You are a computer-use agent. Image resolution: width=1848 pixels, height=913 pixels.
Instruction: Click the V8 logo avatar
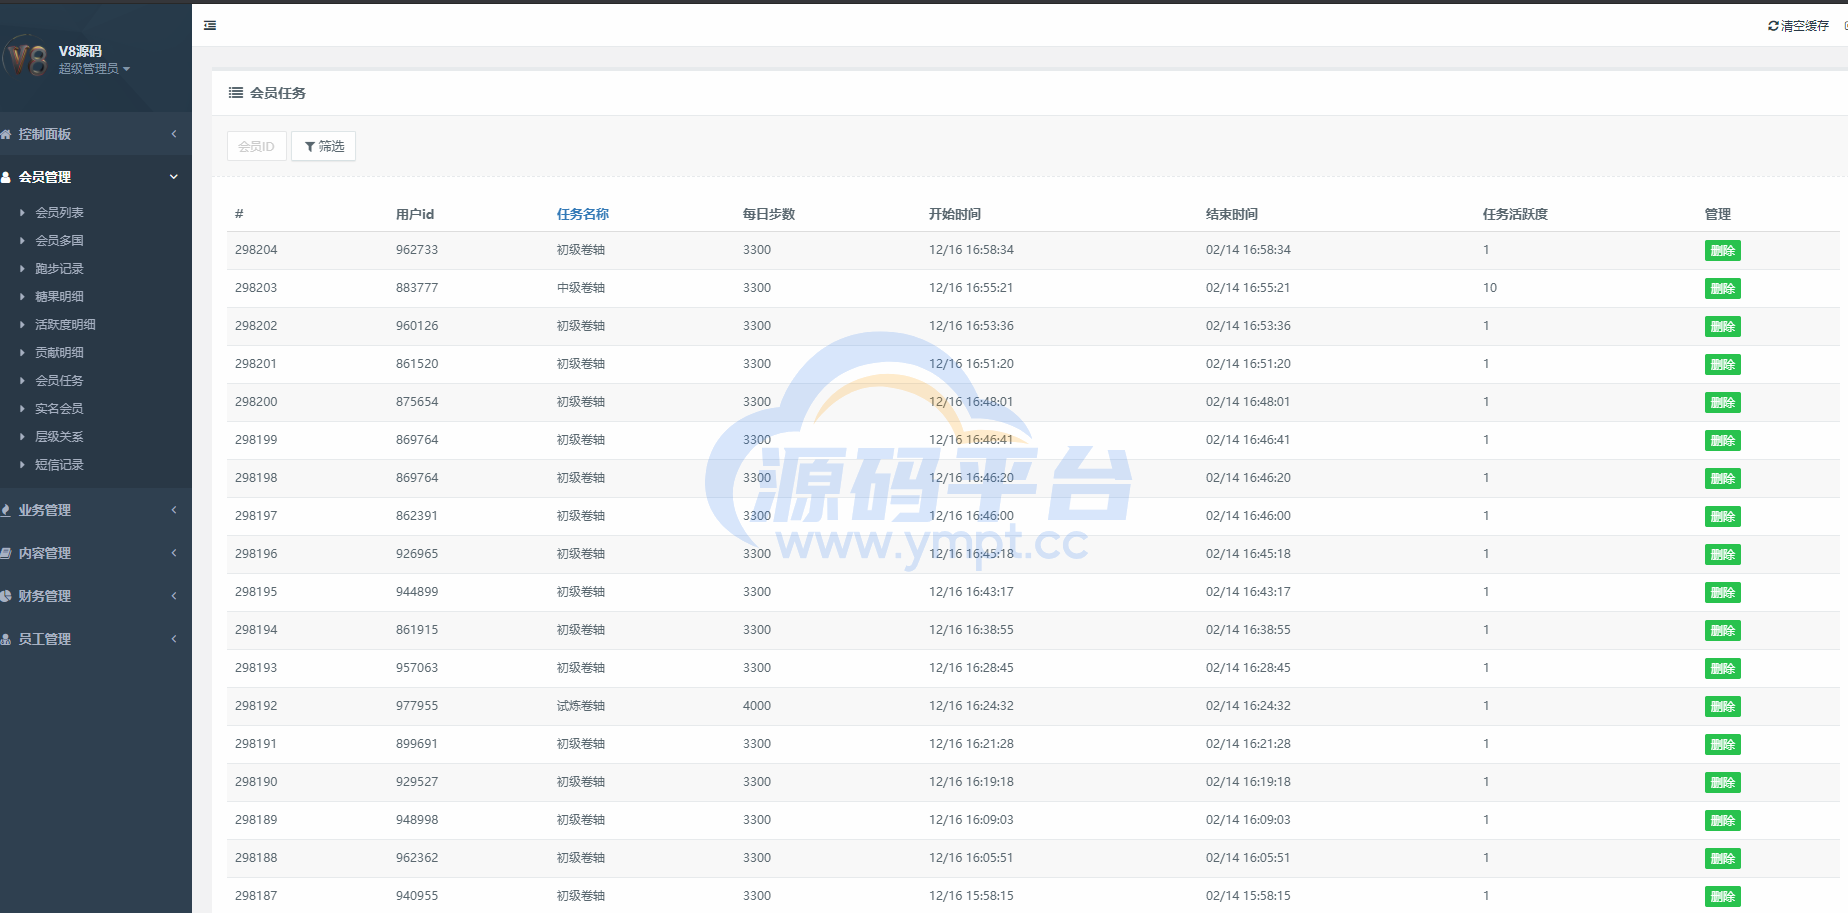(x=26, y=58)
